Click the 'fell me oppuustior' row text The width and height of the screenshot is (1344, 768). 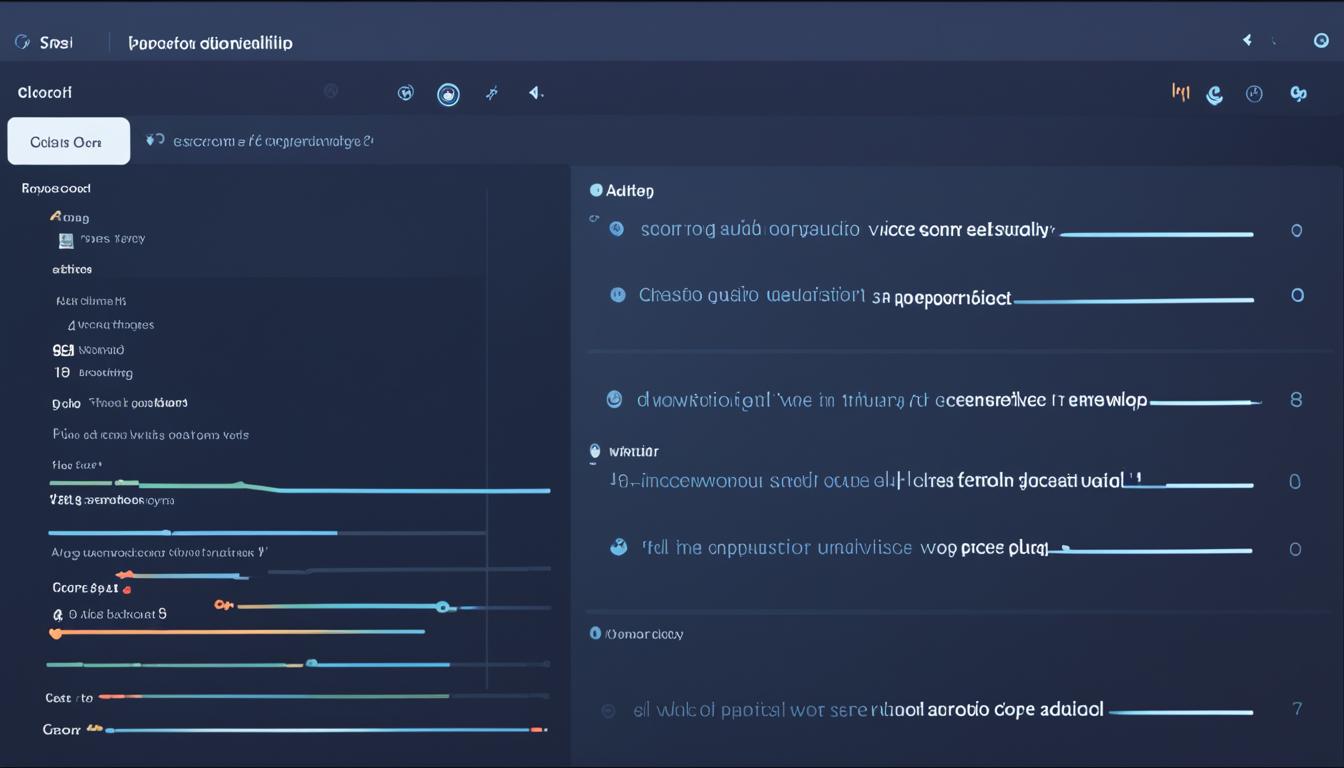pyautogui.click(x=844, y=548)
